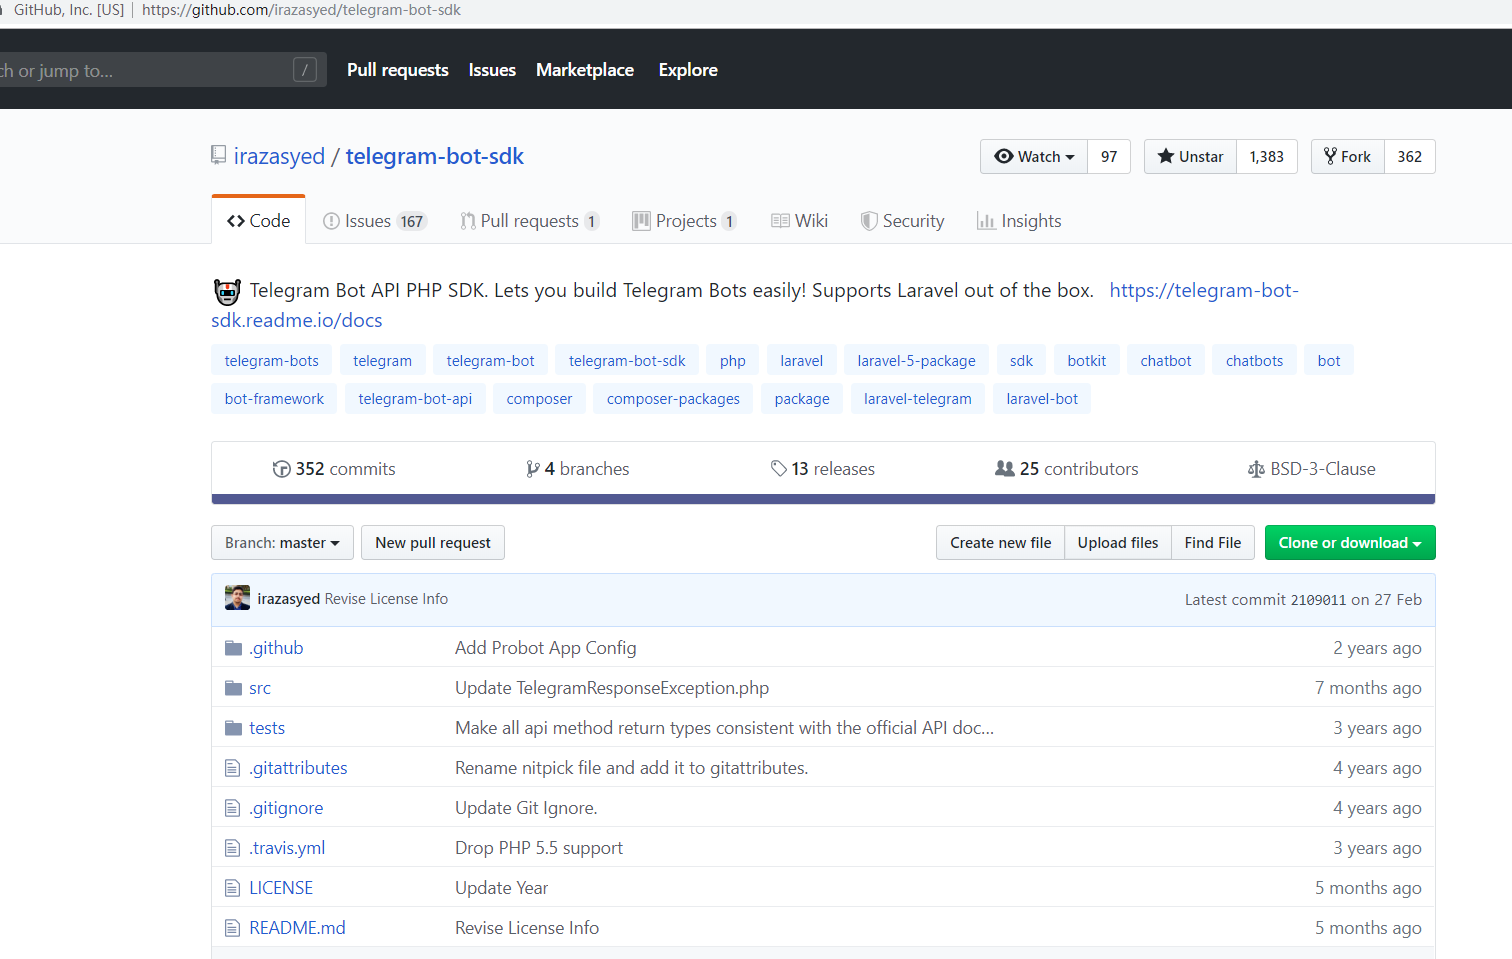Viewport: 1512px width, 959px height.
Task: Click the file icon for .gitattributes
Action: point(233,768)
